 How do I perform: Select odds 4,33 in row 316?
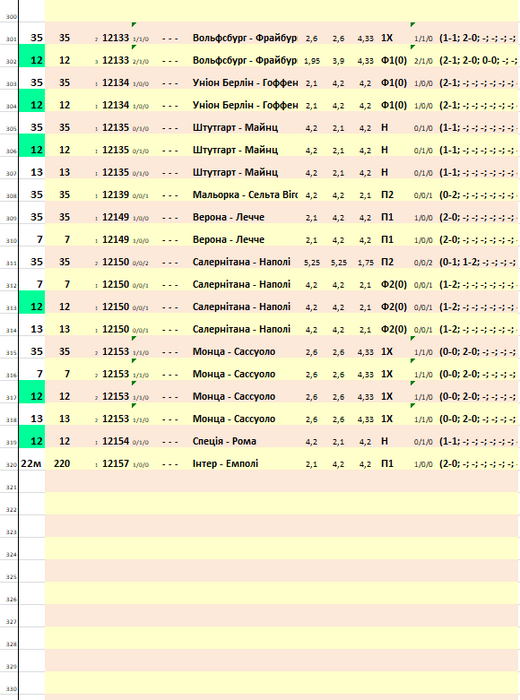pyautogui.click(x=366, y=375)
